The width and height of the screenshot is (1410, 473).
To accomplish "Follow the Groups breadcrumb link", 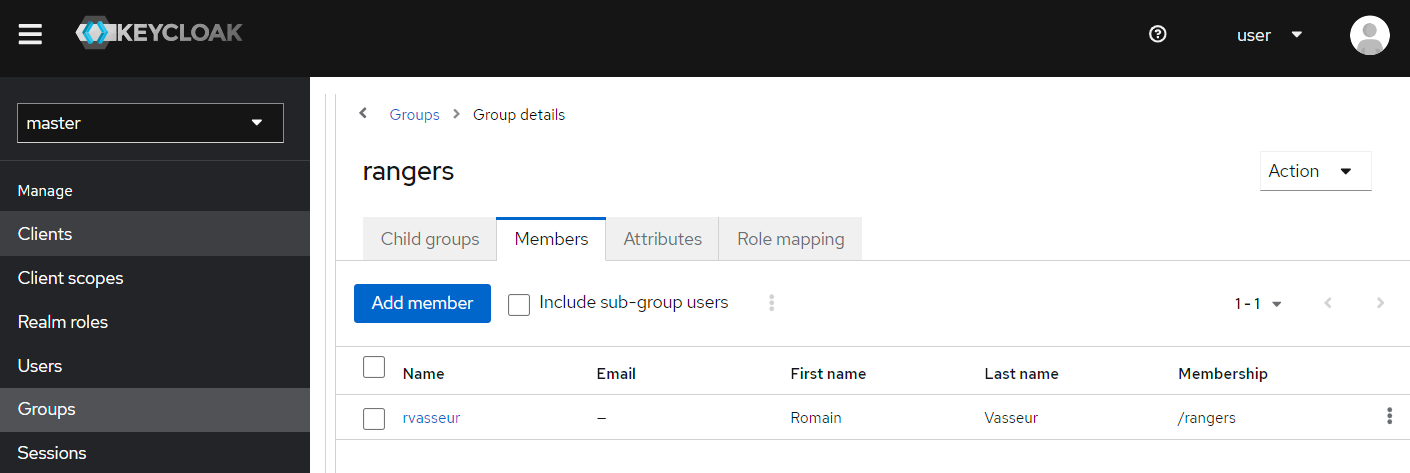I will pos(415,115).
